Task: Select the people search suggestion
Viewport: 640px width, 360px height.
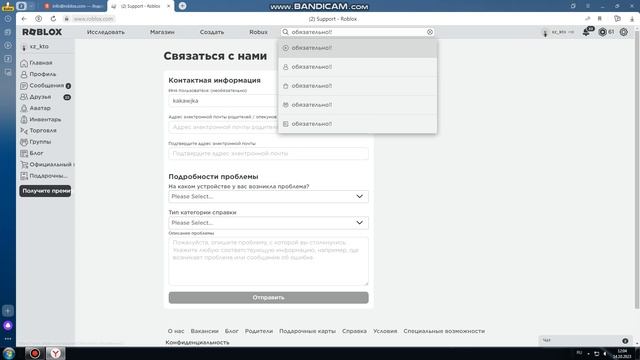Action: coord(358,67)
